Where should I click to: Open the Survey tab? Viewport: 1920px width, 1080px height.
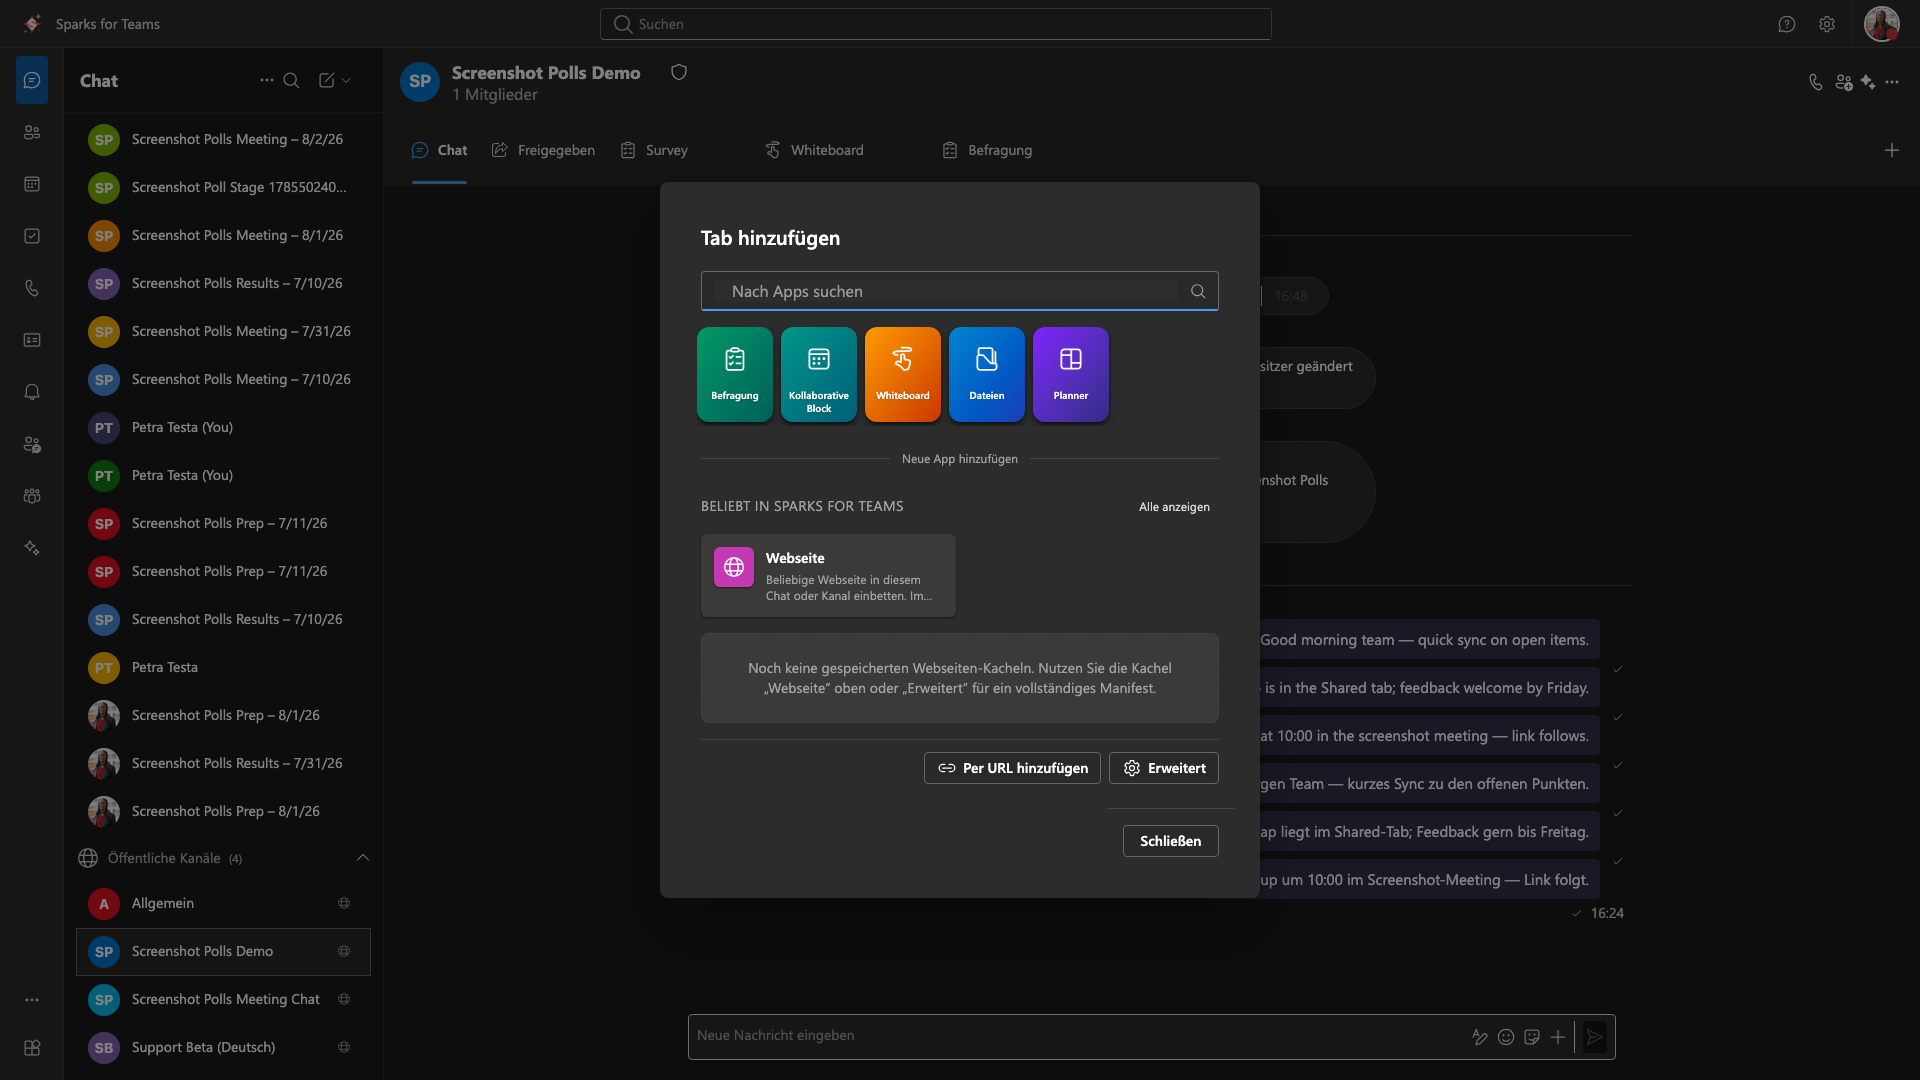pos(654,150)
